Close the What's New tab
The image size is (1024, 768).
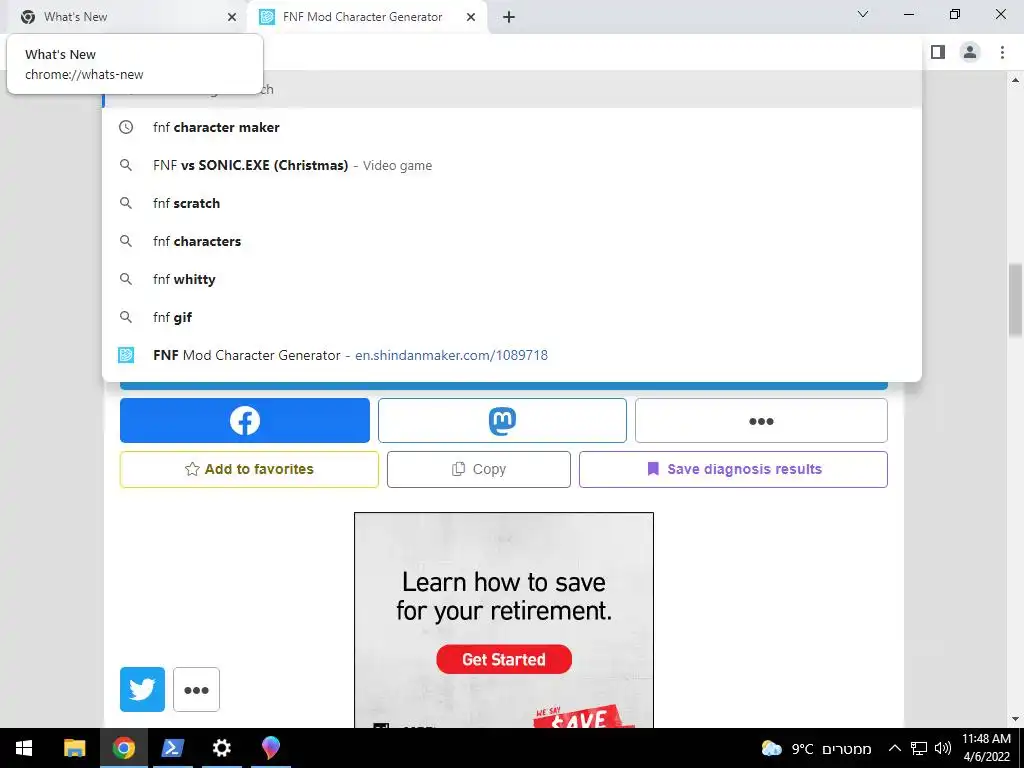[232, 17]
